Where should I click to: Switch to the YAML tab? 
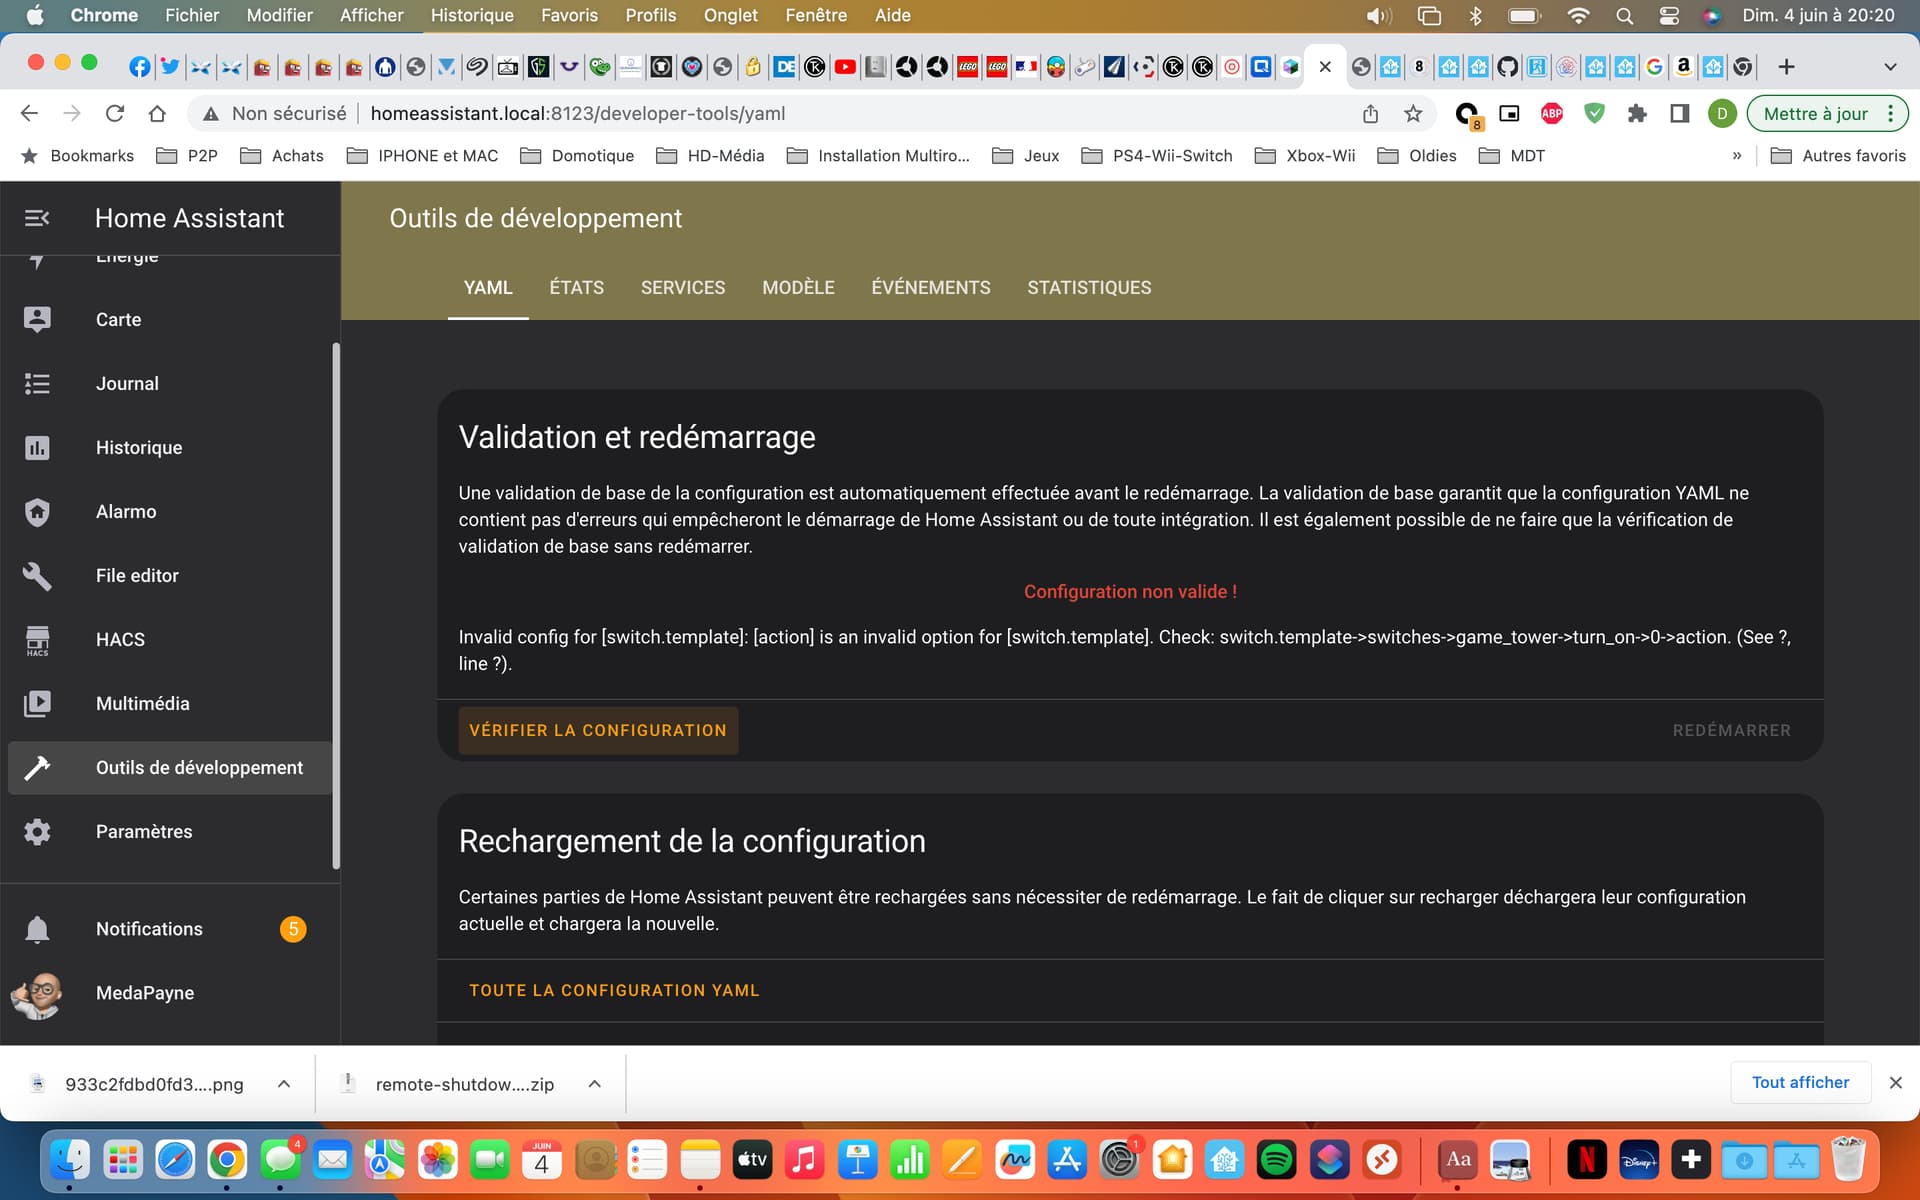[488, 288]
